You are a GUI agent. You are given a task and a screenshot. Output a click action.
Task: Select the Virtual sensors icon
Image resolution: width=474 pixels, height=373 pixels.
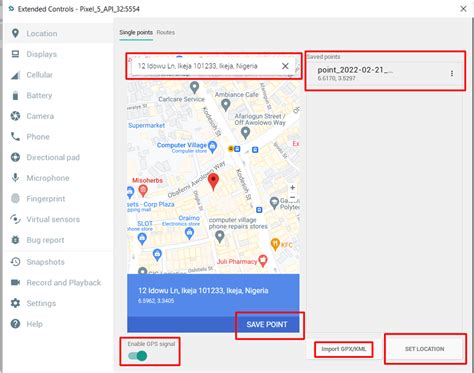coord(15,219)
